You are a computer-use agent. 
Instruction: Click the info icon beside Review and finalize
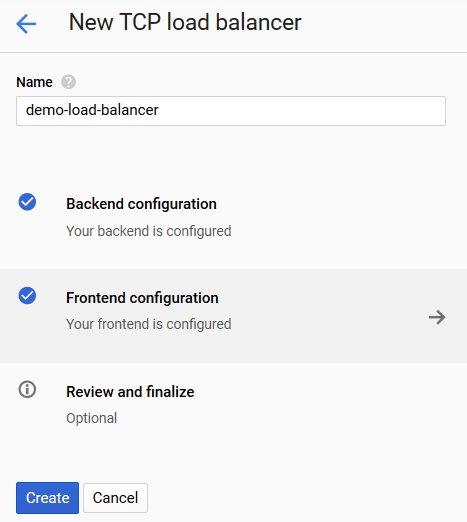point(27,389)
